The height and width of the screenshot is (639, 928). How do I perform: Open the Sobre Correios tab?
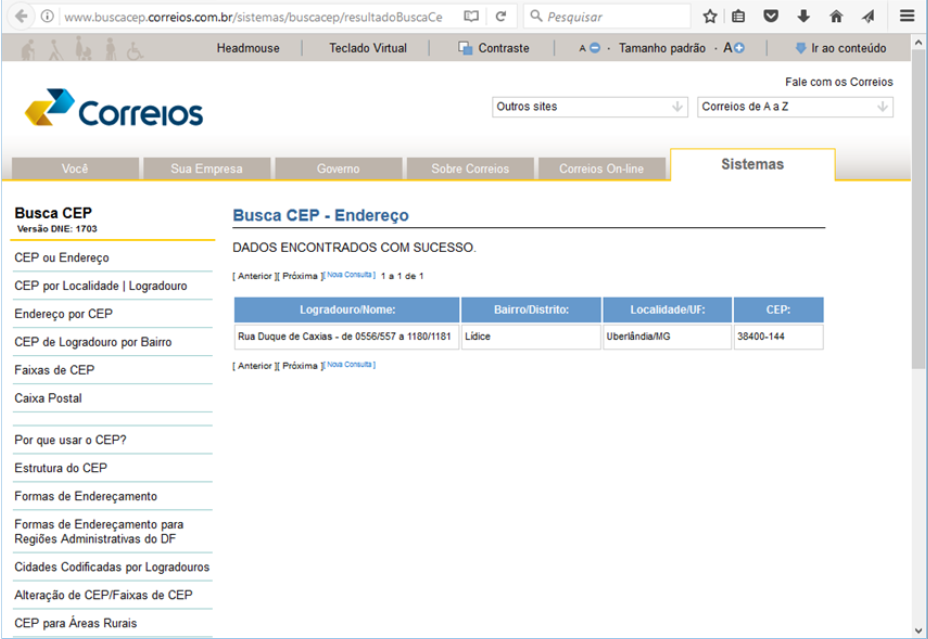click(470, 169)
